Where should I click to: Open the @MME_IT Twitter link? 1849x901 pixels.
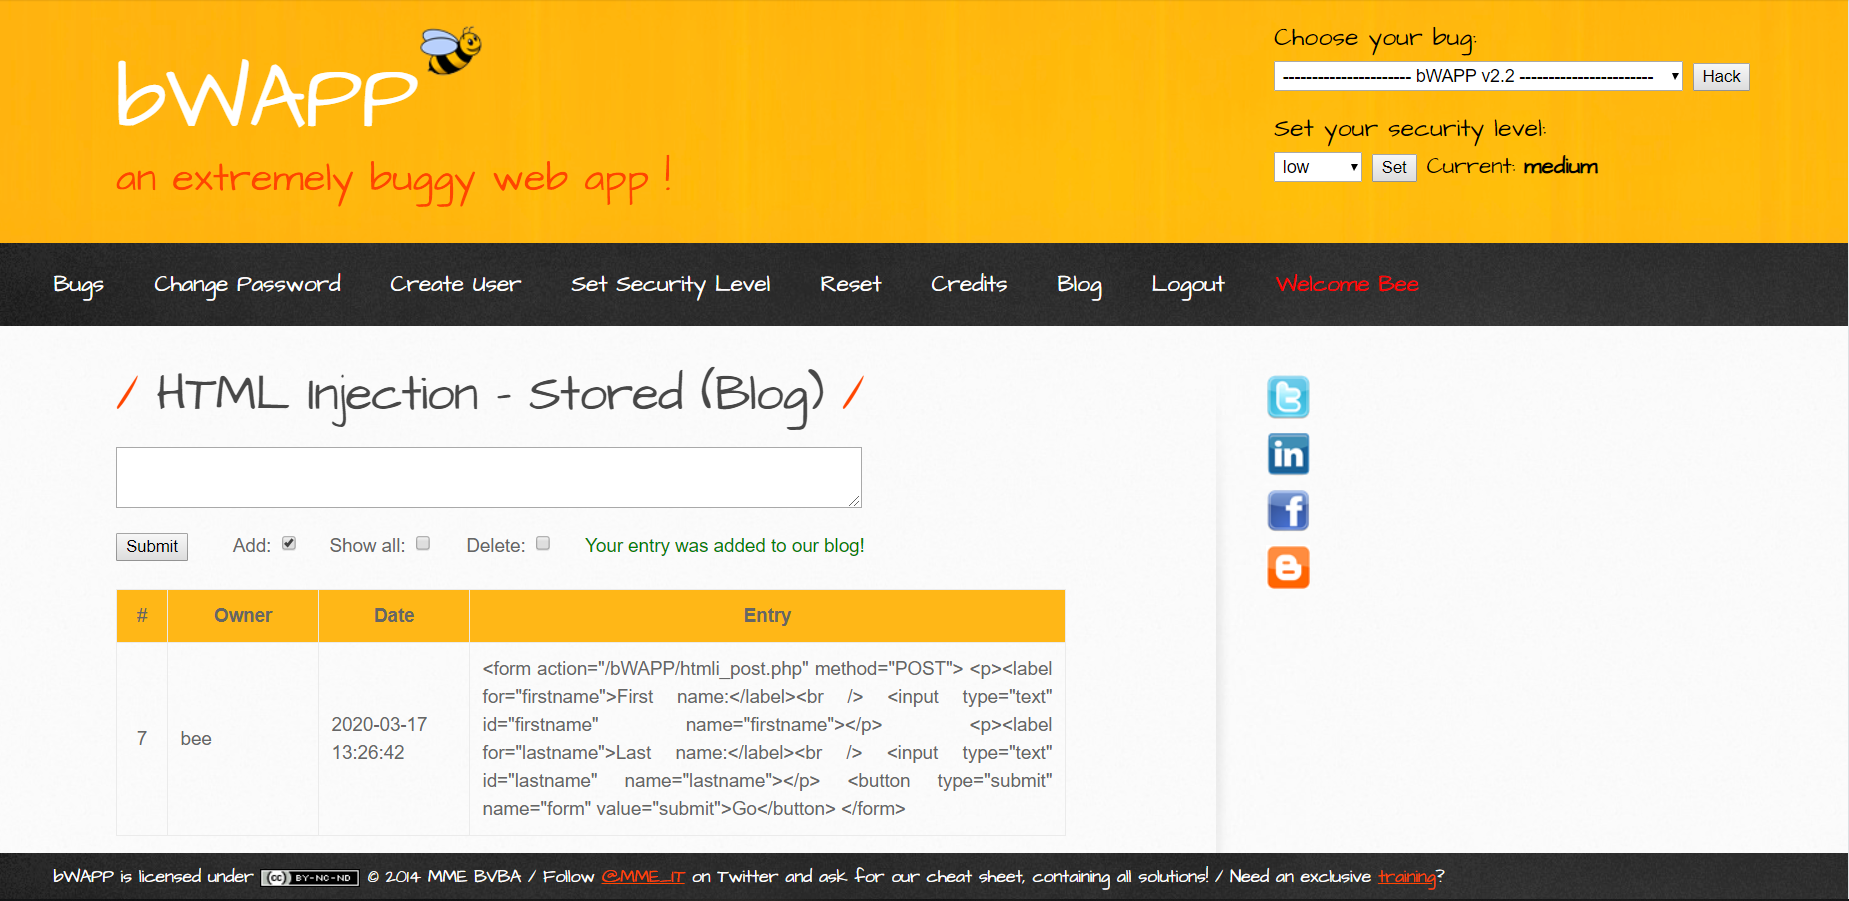643,877
